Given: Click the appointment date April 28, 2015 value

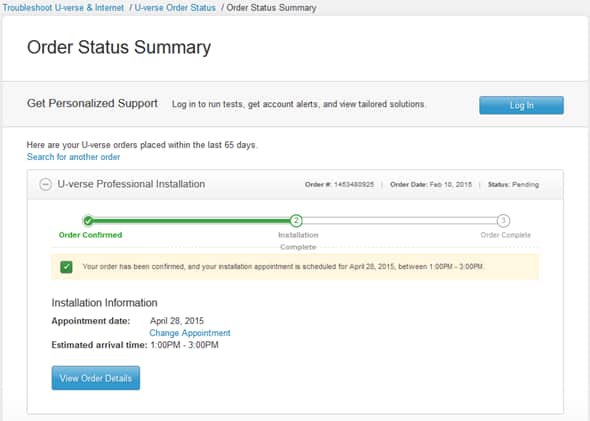Looking at the screenshot, I should 176,321.
